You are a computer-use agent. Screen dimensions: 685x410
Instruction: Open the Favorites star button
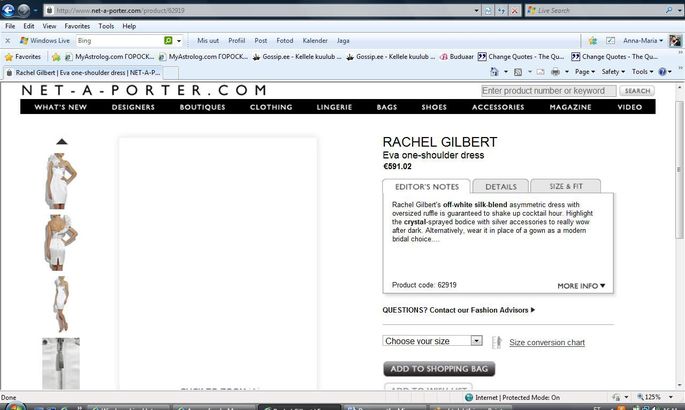pyautogui.click(x=23, y=57)
